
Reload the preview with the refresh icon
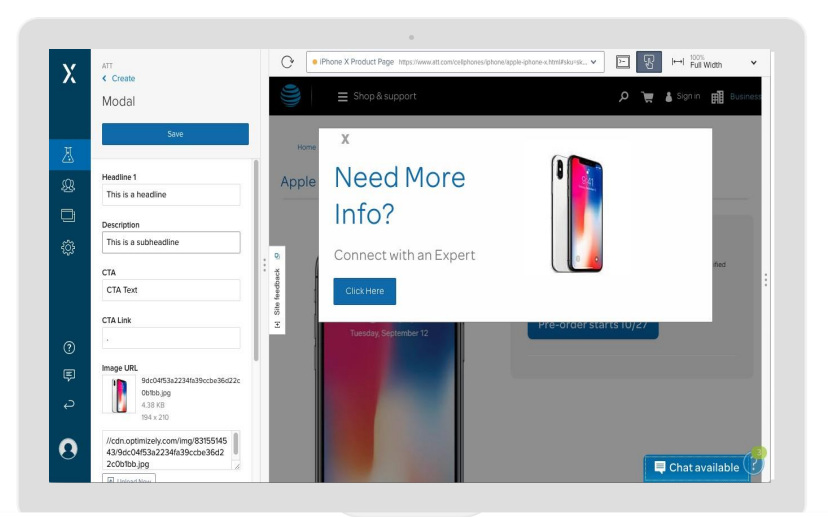[286, 62]
